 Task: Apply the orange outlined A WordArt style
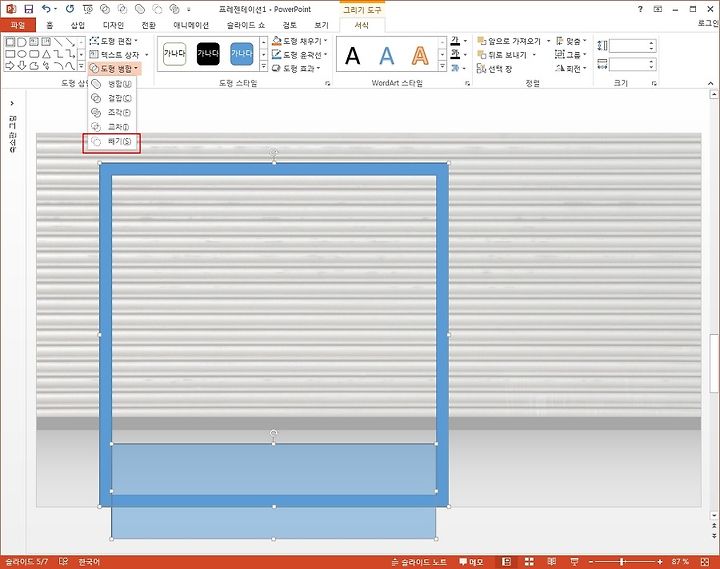tap(420, 56)
